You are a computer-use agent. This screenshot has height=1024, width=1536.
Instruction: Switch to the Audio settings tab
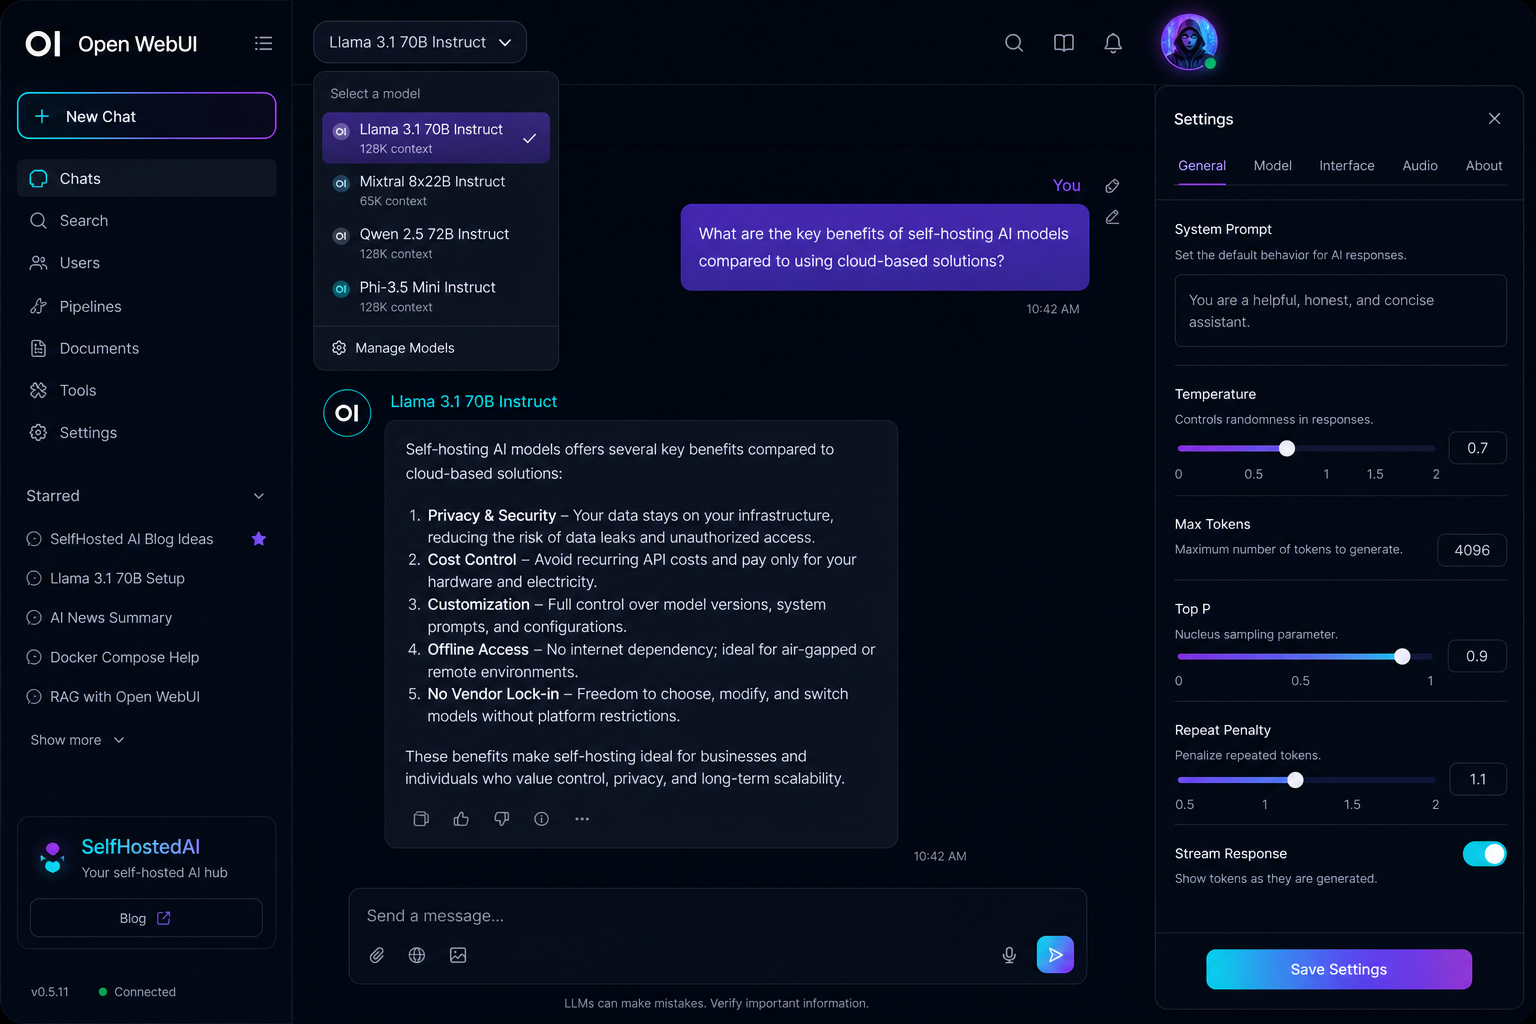1420,166
